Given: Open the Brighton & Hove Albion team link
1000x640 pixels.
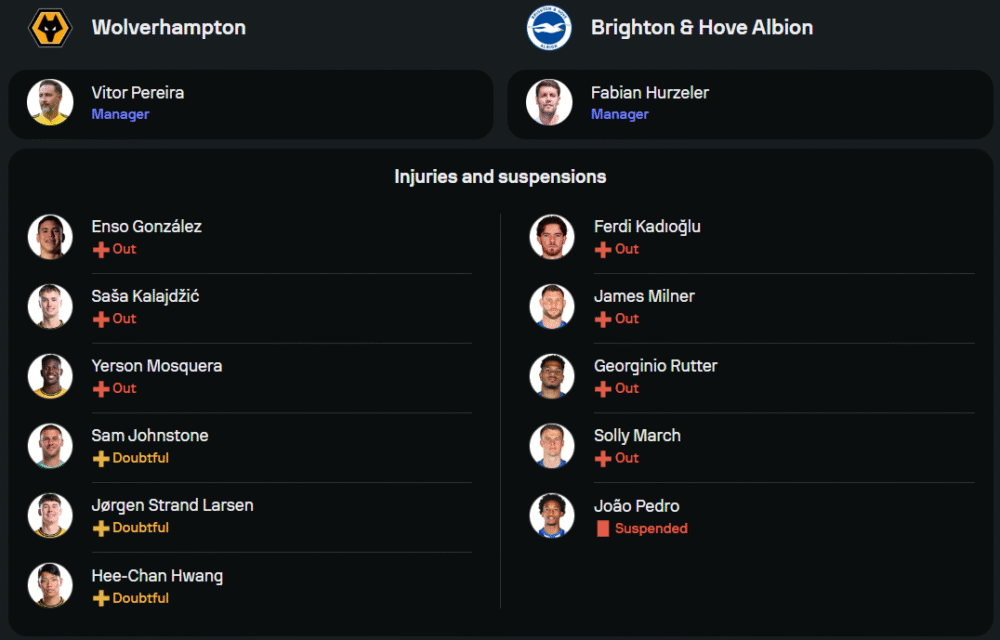Looking at the screenshot, I should [701, 27].
